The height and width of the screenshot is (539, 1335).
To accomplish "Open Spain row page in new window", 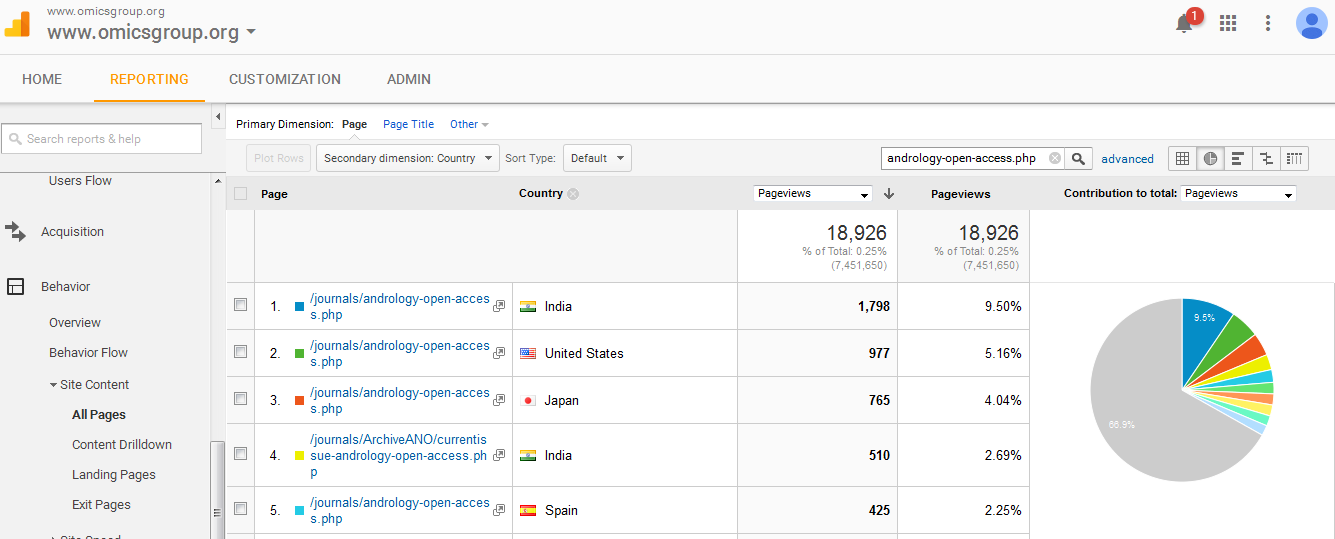I will tap(499, 511).
